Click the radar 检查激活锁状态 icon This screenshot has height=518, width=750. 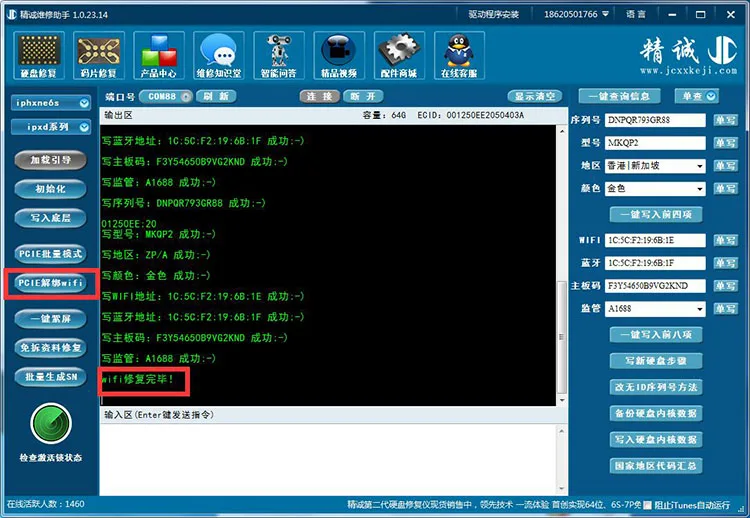point(51,423)
